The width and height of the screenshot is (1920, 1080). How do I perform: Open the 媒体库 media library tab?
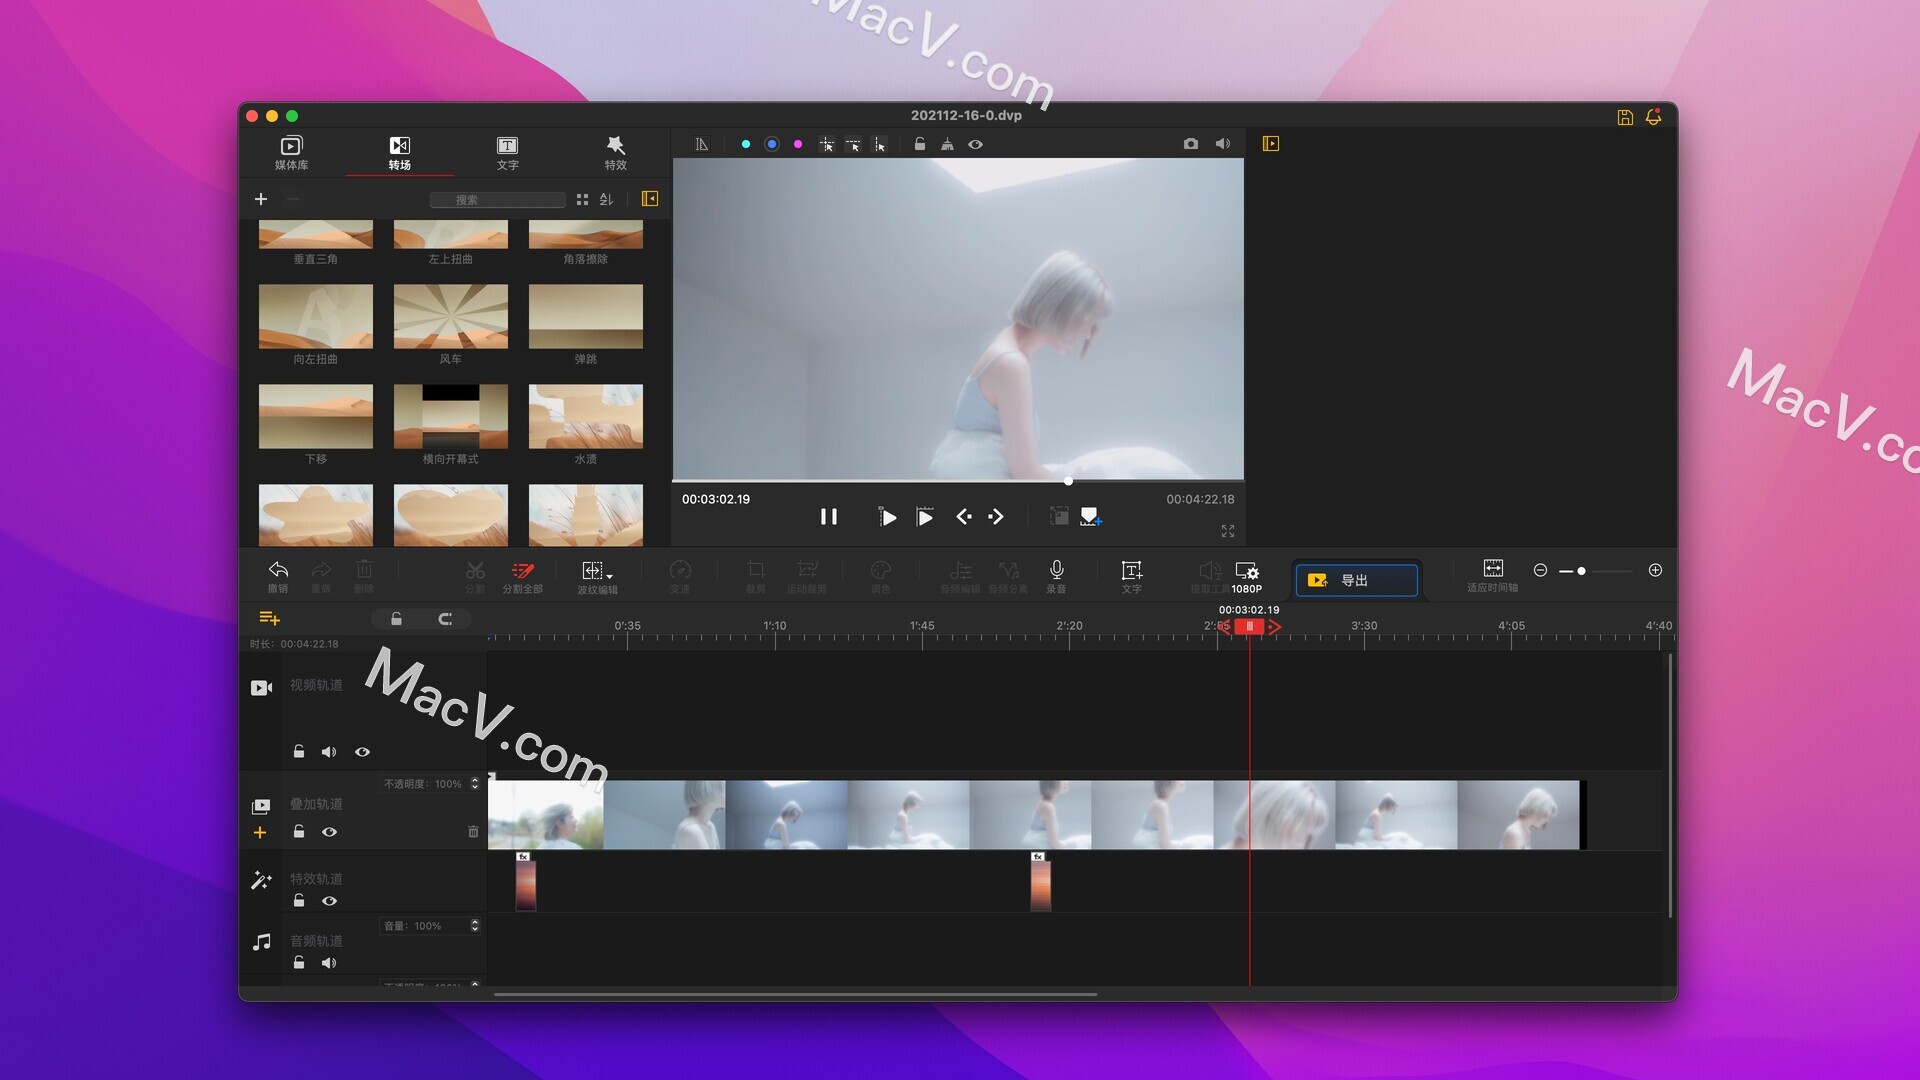(x=291, y=152)
